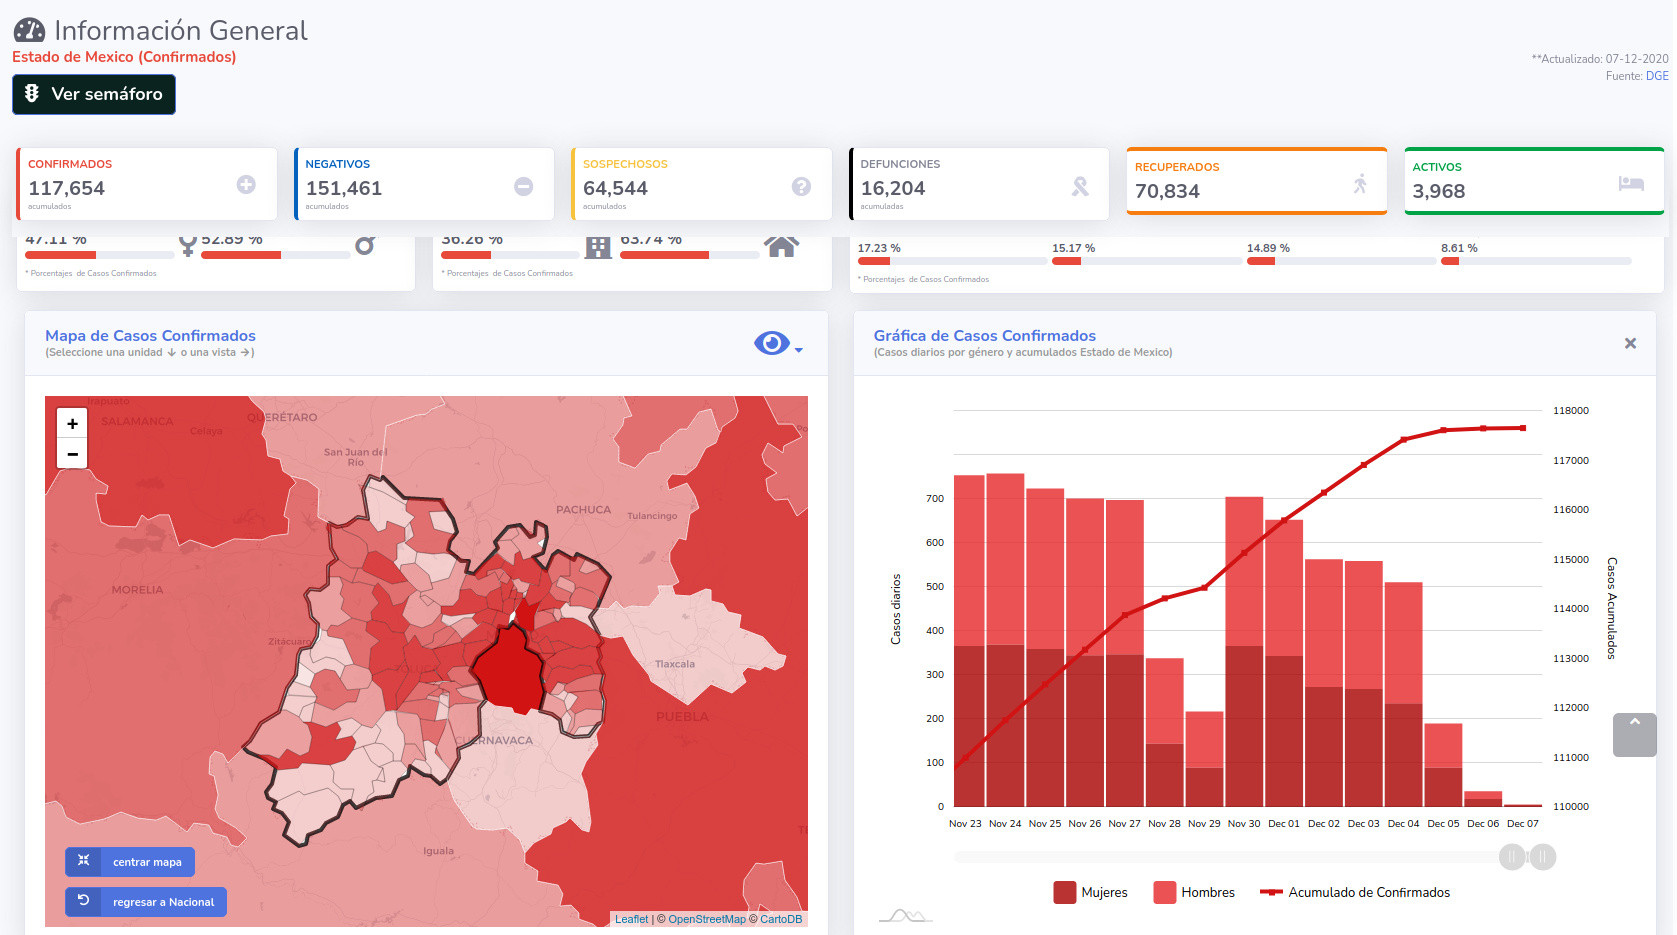The image size is (1677, 935).
Task: Click the Ver semáforo button
Action: [94, 94]
